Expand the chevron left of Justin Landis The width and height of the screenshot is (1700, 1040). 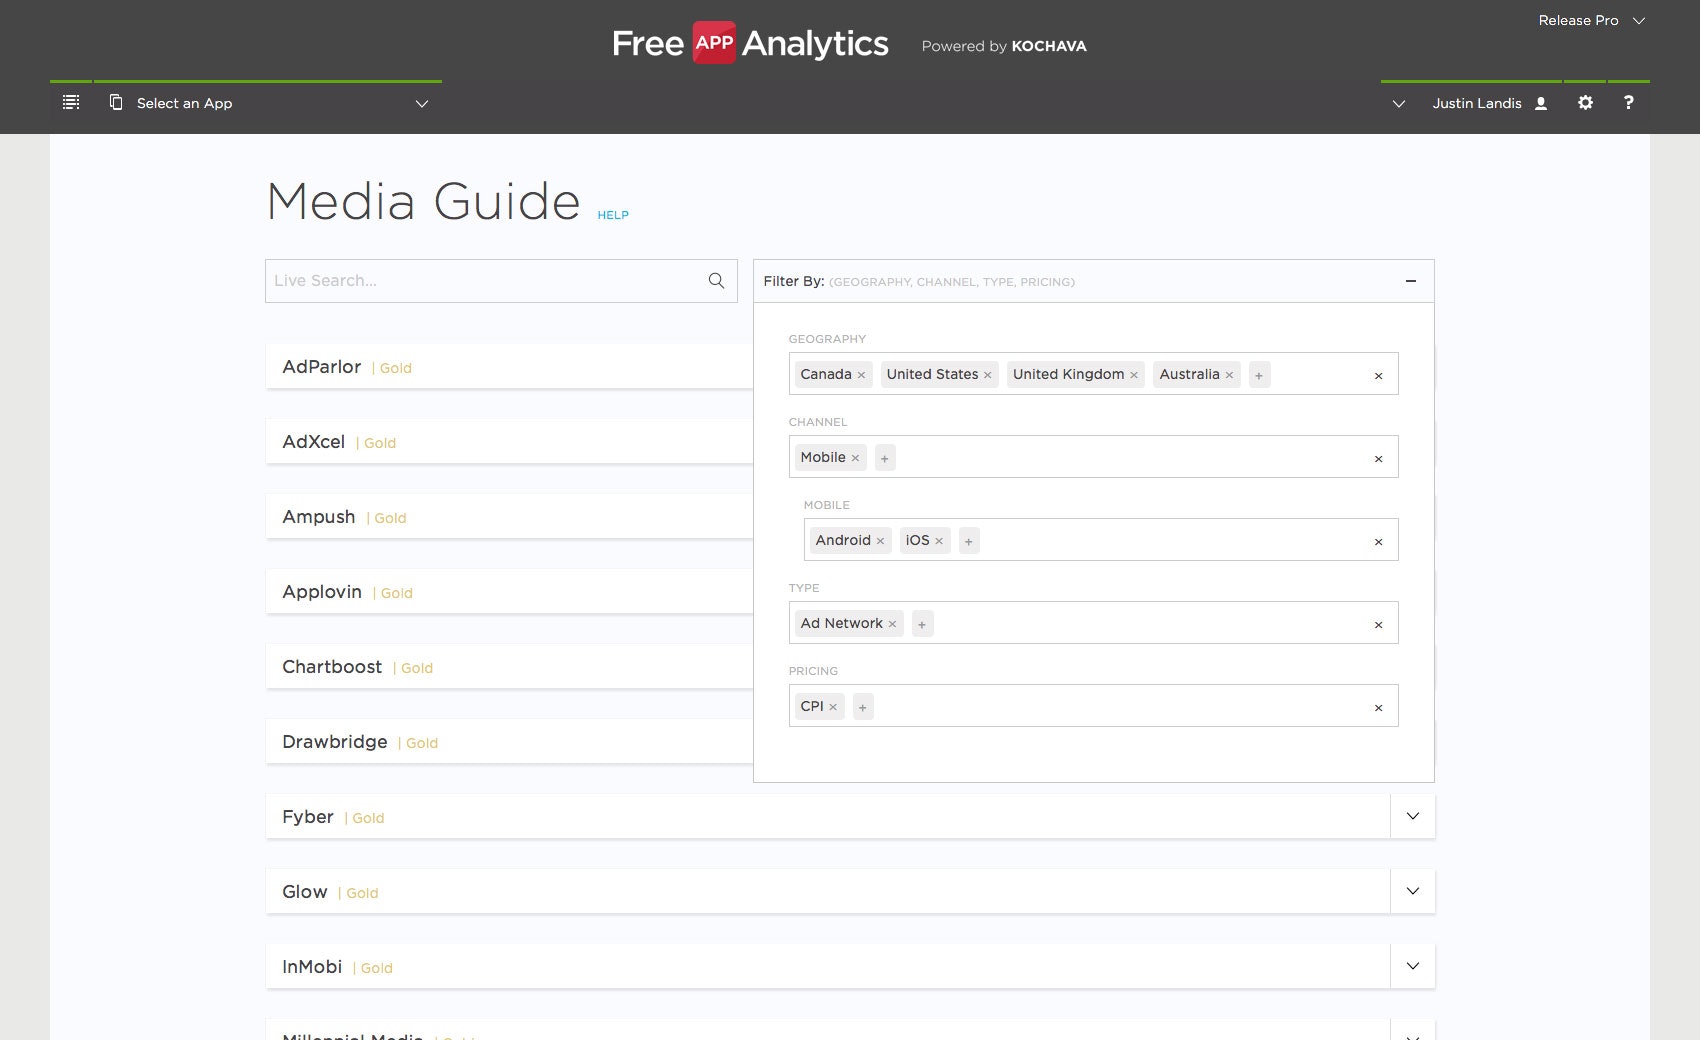pos(1399,103)
